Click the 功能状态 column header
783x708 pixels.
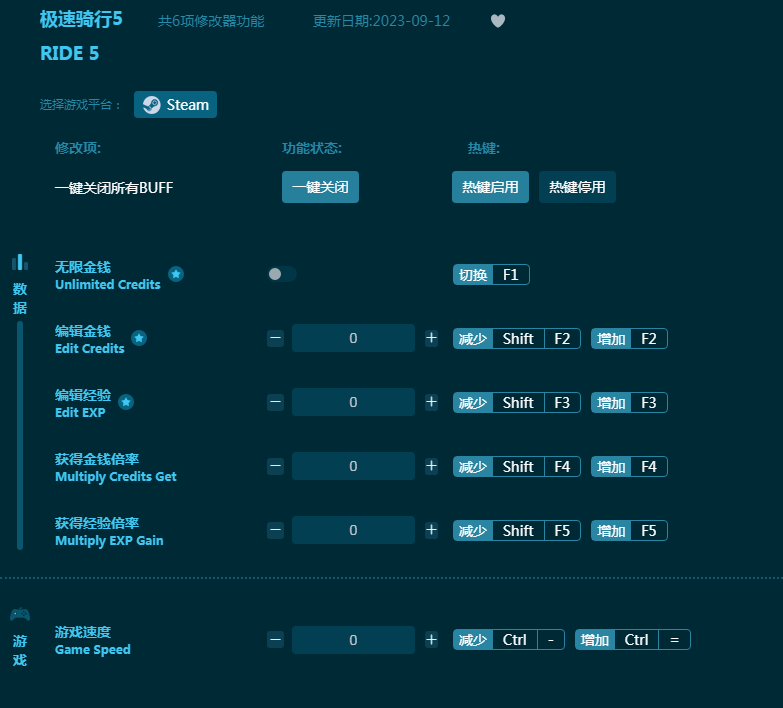pos(312,148)
